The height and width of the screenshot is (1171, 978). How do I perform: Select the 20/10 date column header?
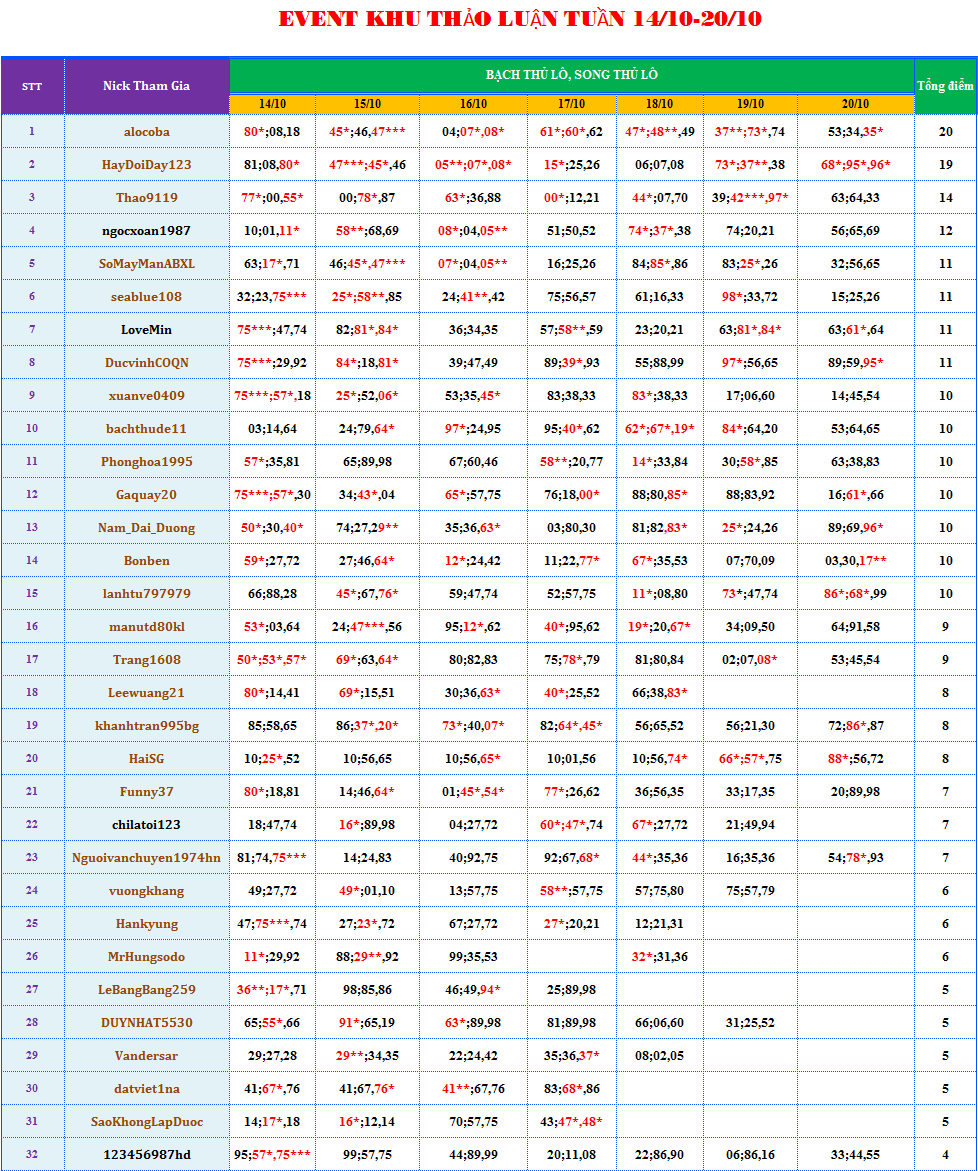pos(855,104)
